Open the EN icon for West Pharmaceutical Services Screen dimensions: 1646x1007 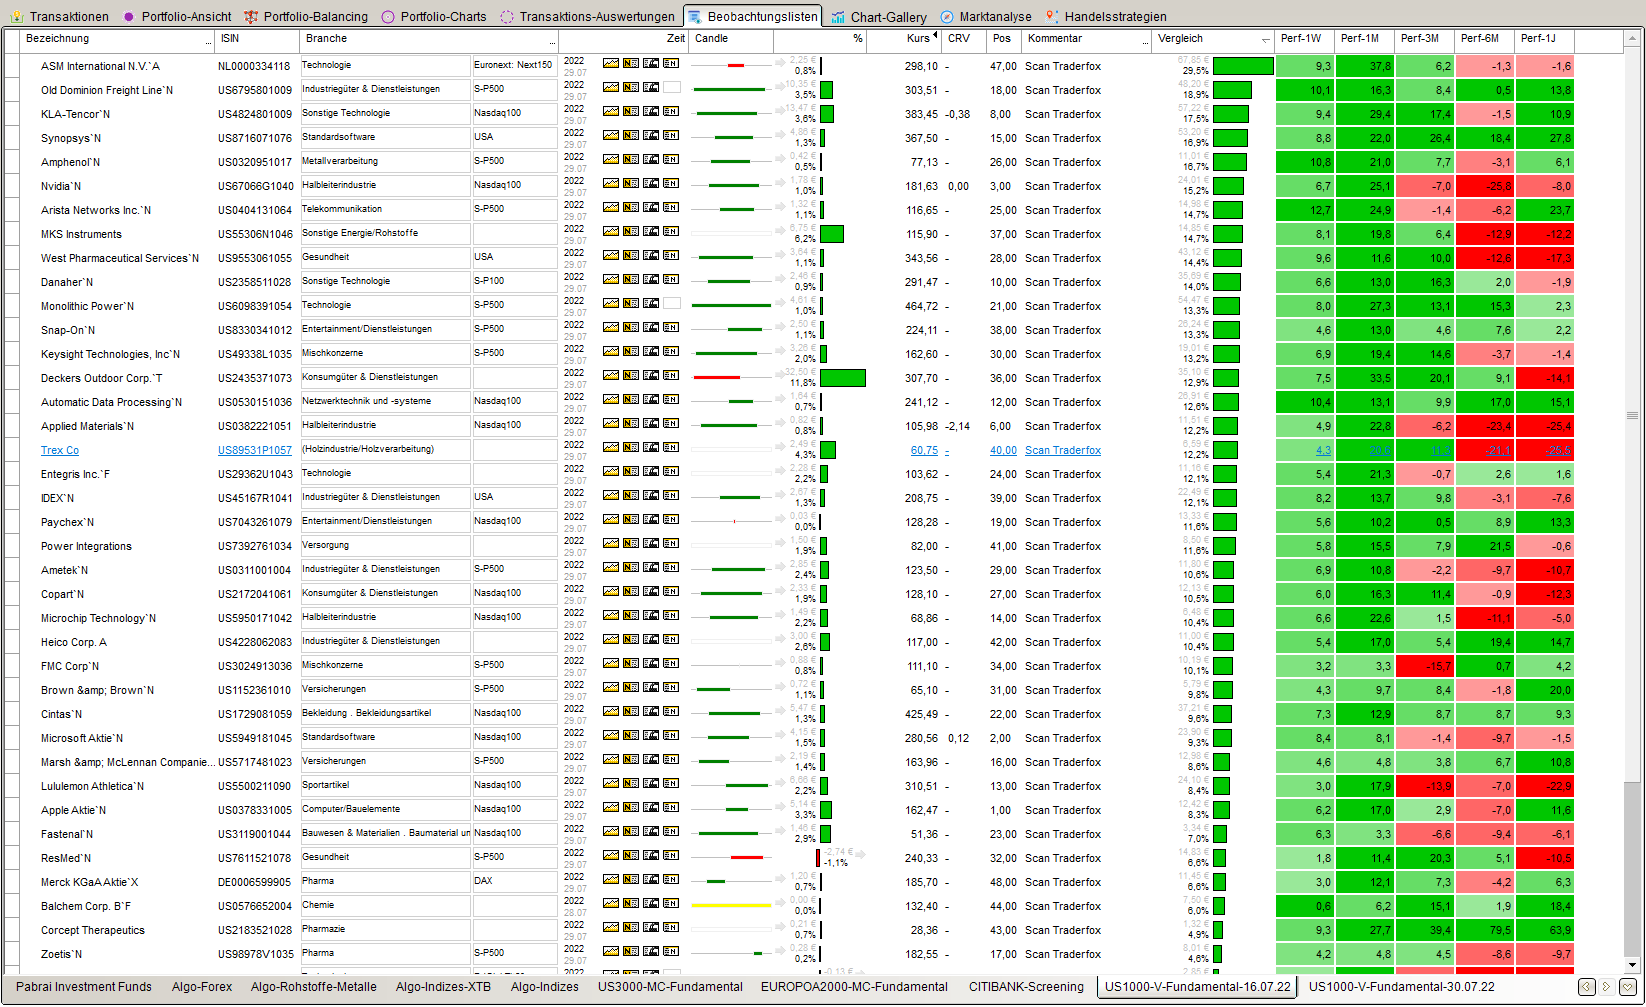pos(671,255)
